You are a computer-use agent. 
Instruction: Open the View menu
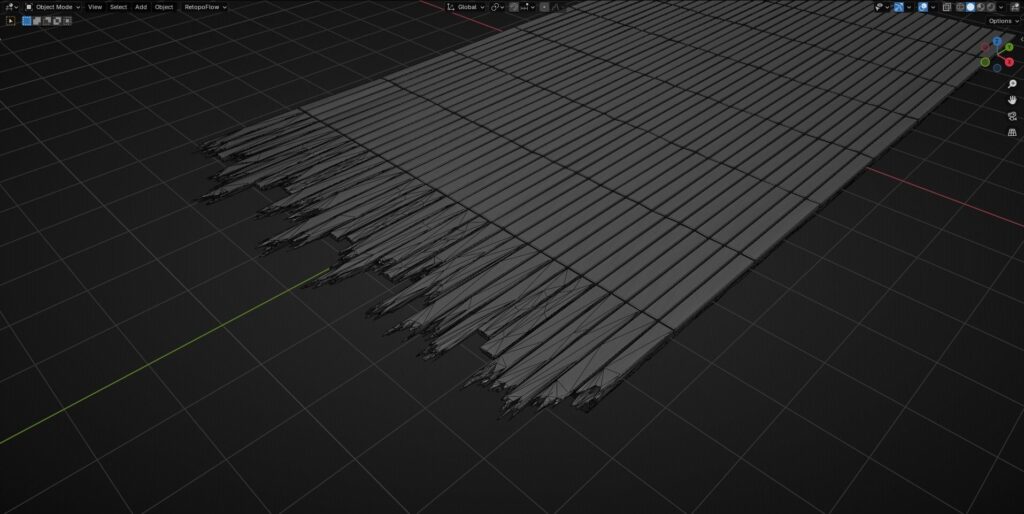(95, 7)
